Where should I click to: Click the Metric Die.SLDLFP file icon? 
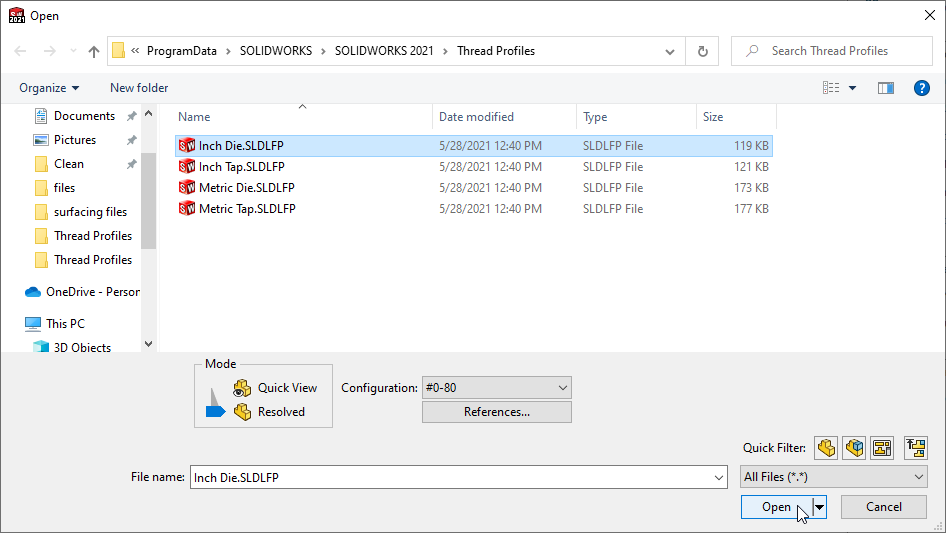(x=186, y=188)
